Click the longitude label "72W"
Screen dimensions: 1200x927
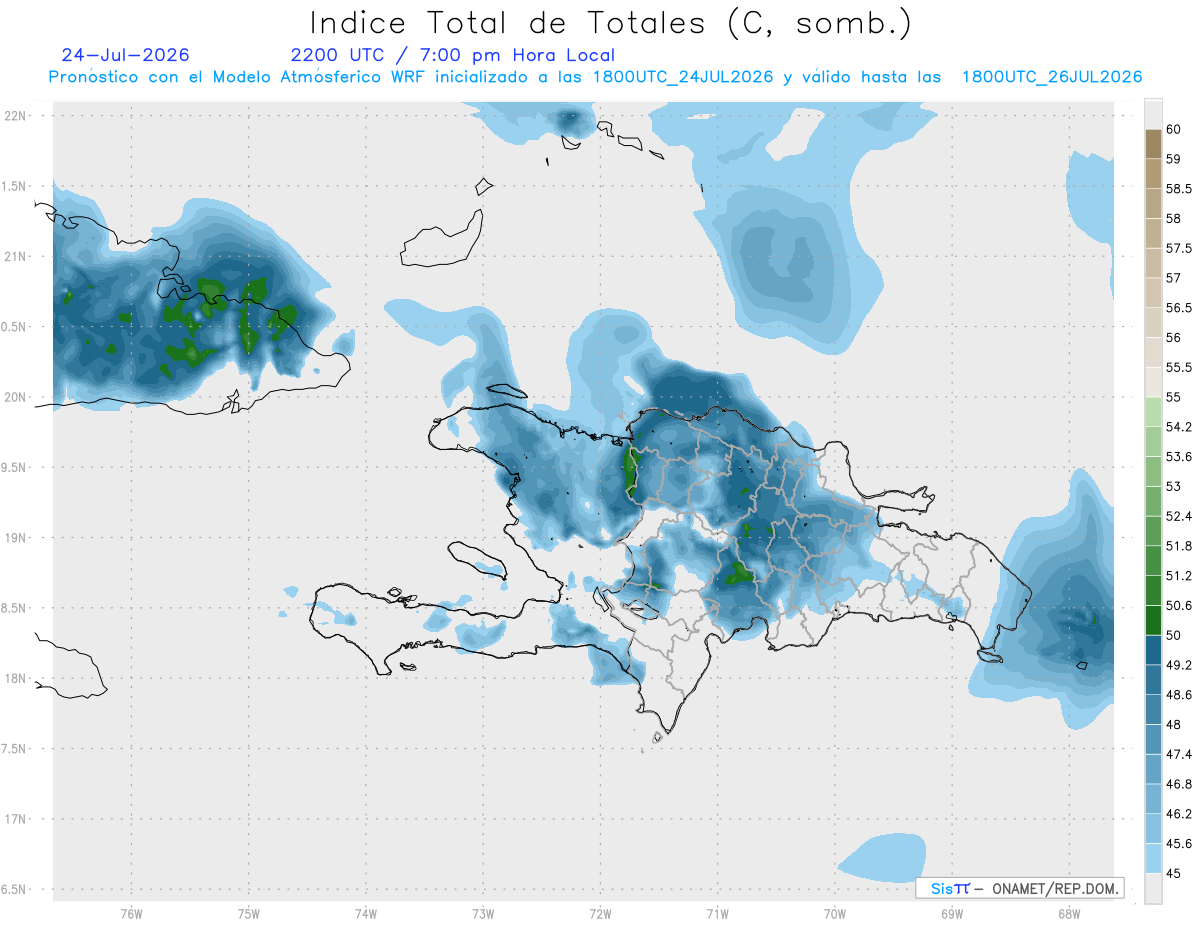[600, 914]
